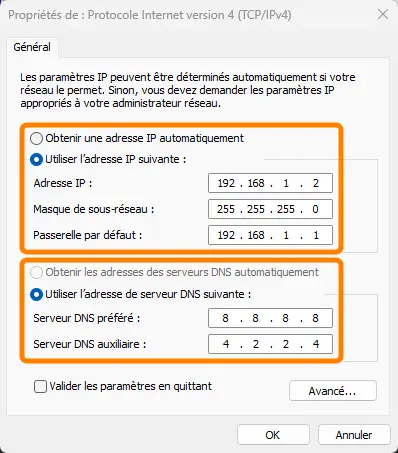Screen dimensions: 398x453
Task: Click the Masque de sous-réseau field
Action: click(x=270, y=209)
